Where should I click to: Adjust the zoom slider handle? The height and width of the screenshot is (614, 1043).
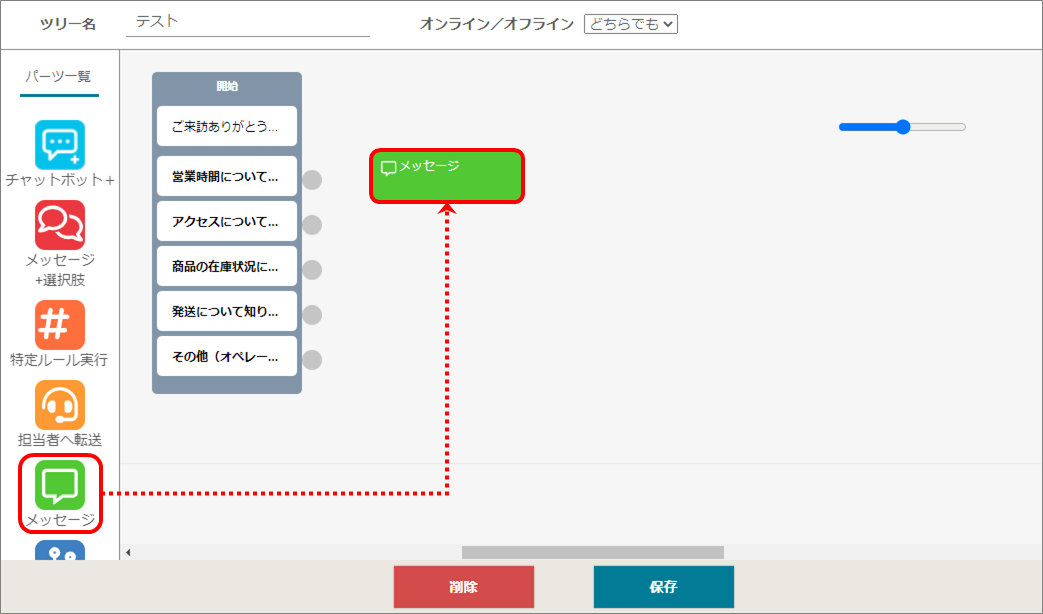(x=903, y=127)
